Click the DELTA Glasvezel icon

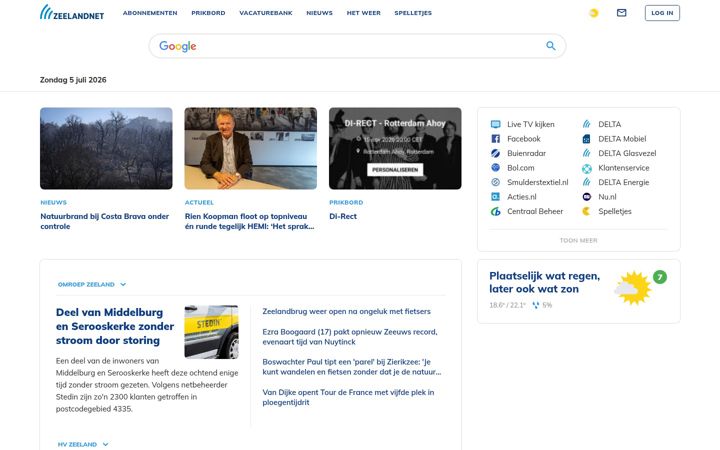[x=586, y=153]
